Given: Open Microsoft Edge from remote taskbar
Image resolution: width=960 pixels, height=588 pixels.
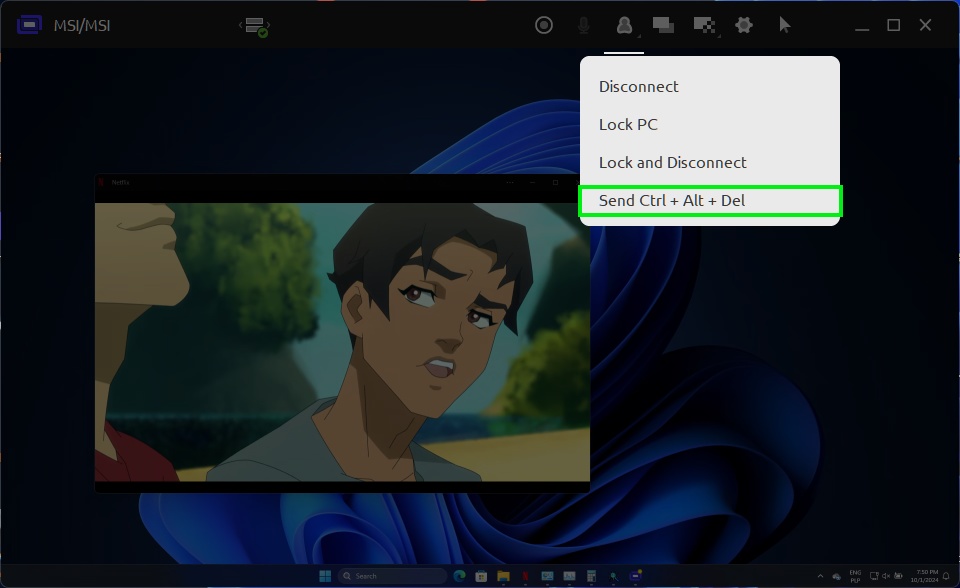Looking at the screenshot, I should 460,576.
